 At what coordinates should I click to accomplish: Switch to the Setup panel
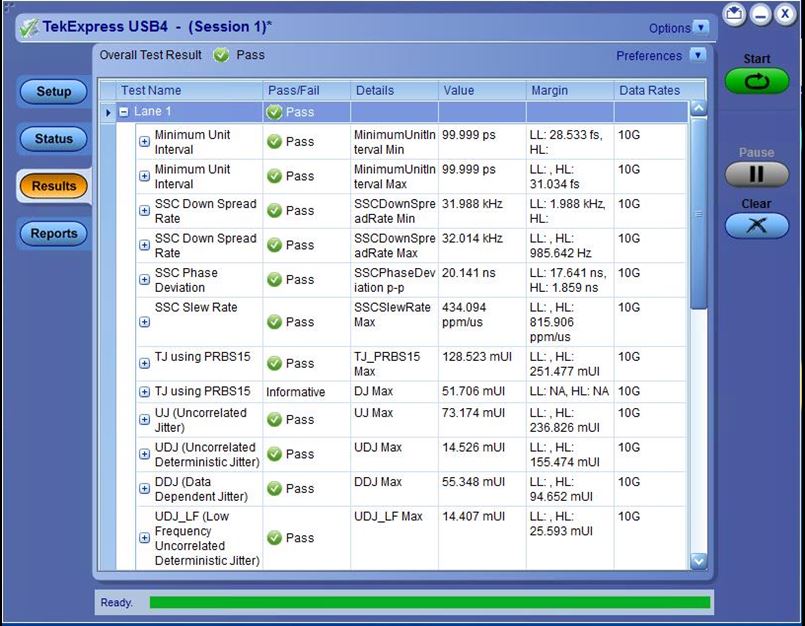[x=54, y=92]
